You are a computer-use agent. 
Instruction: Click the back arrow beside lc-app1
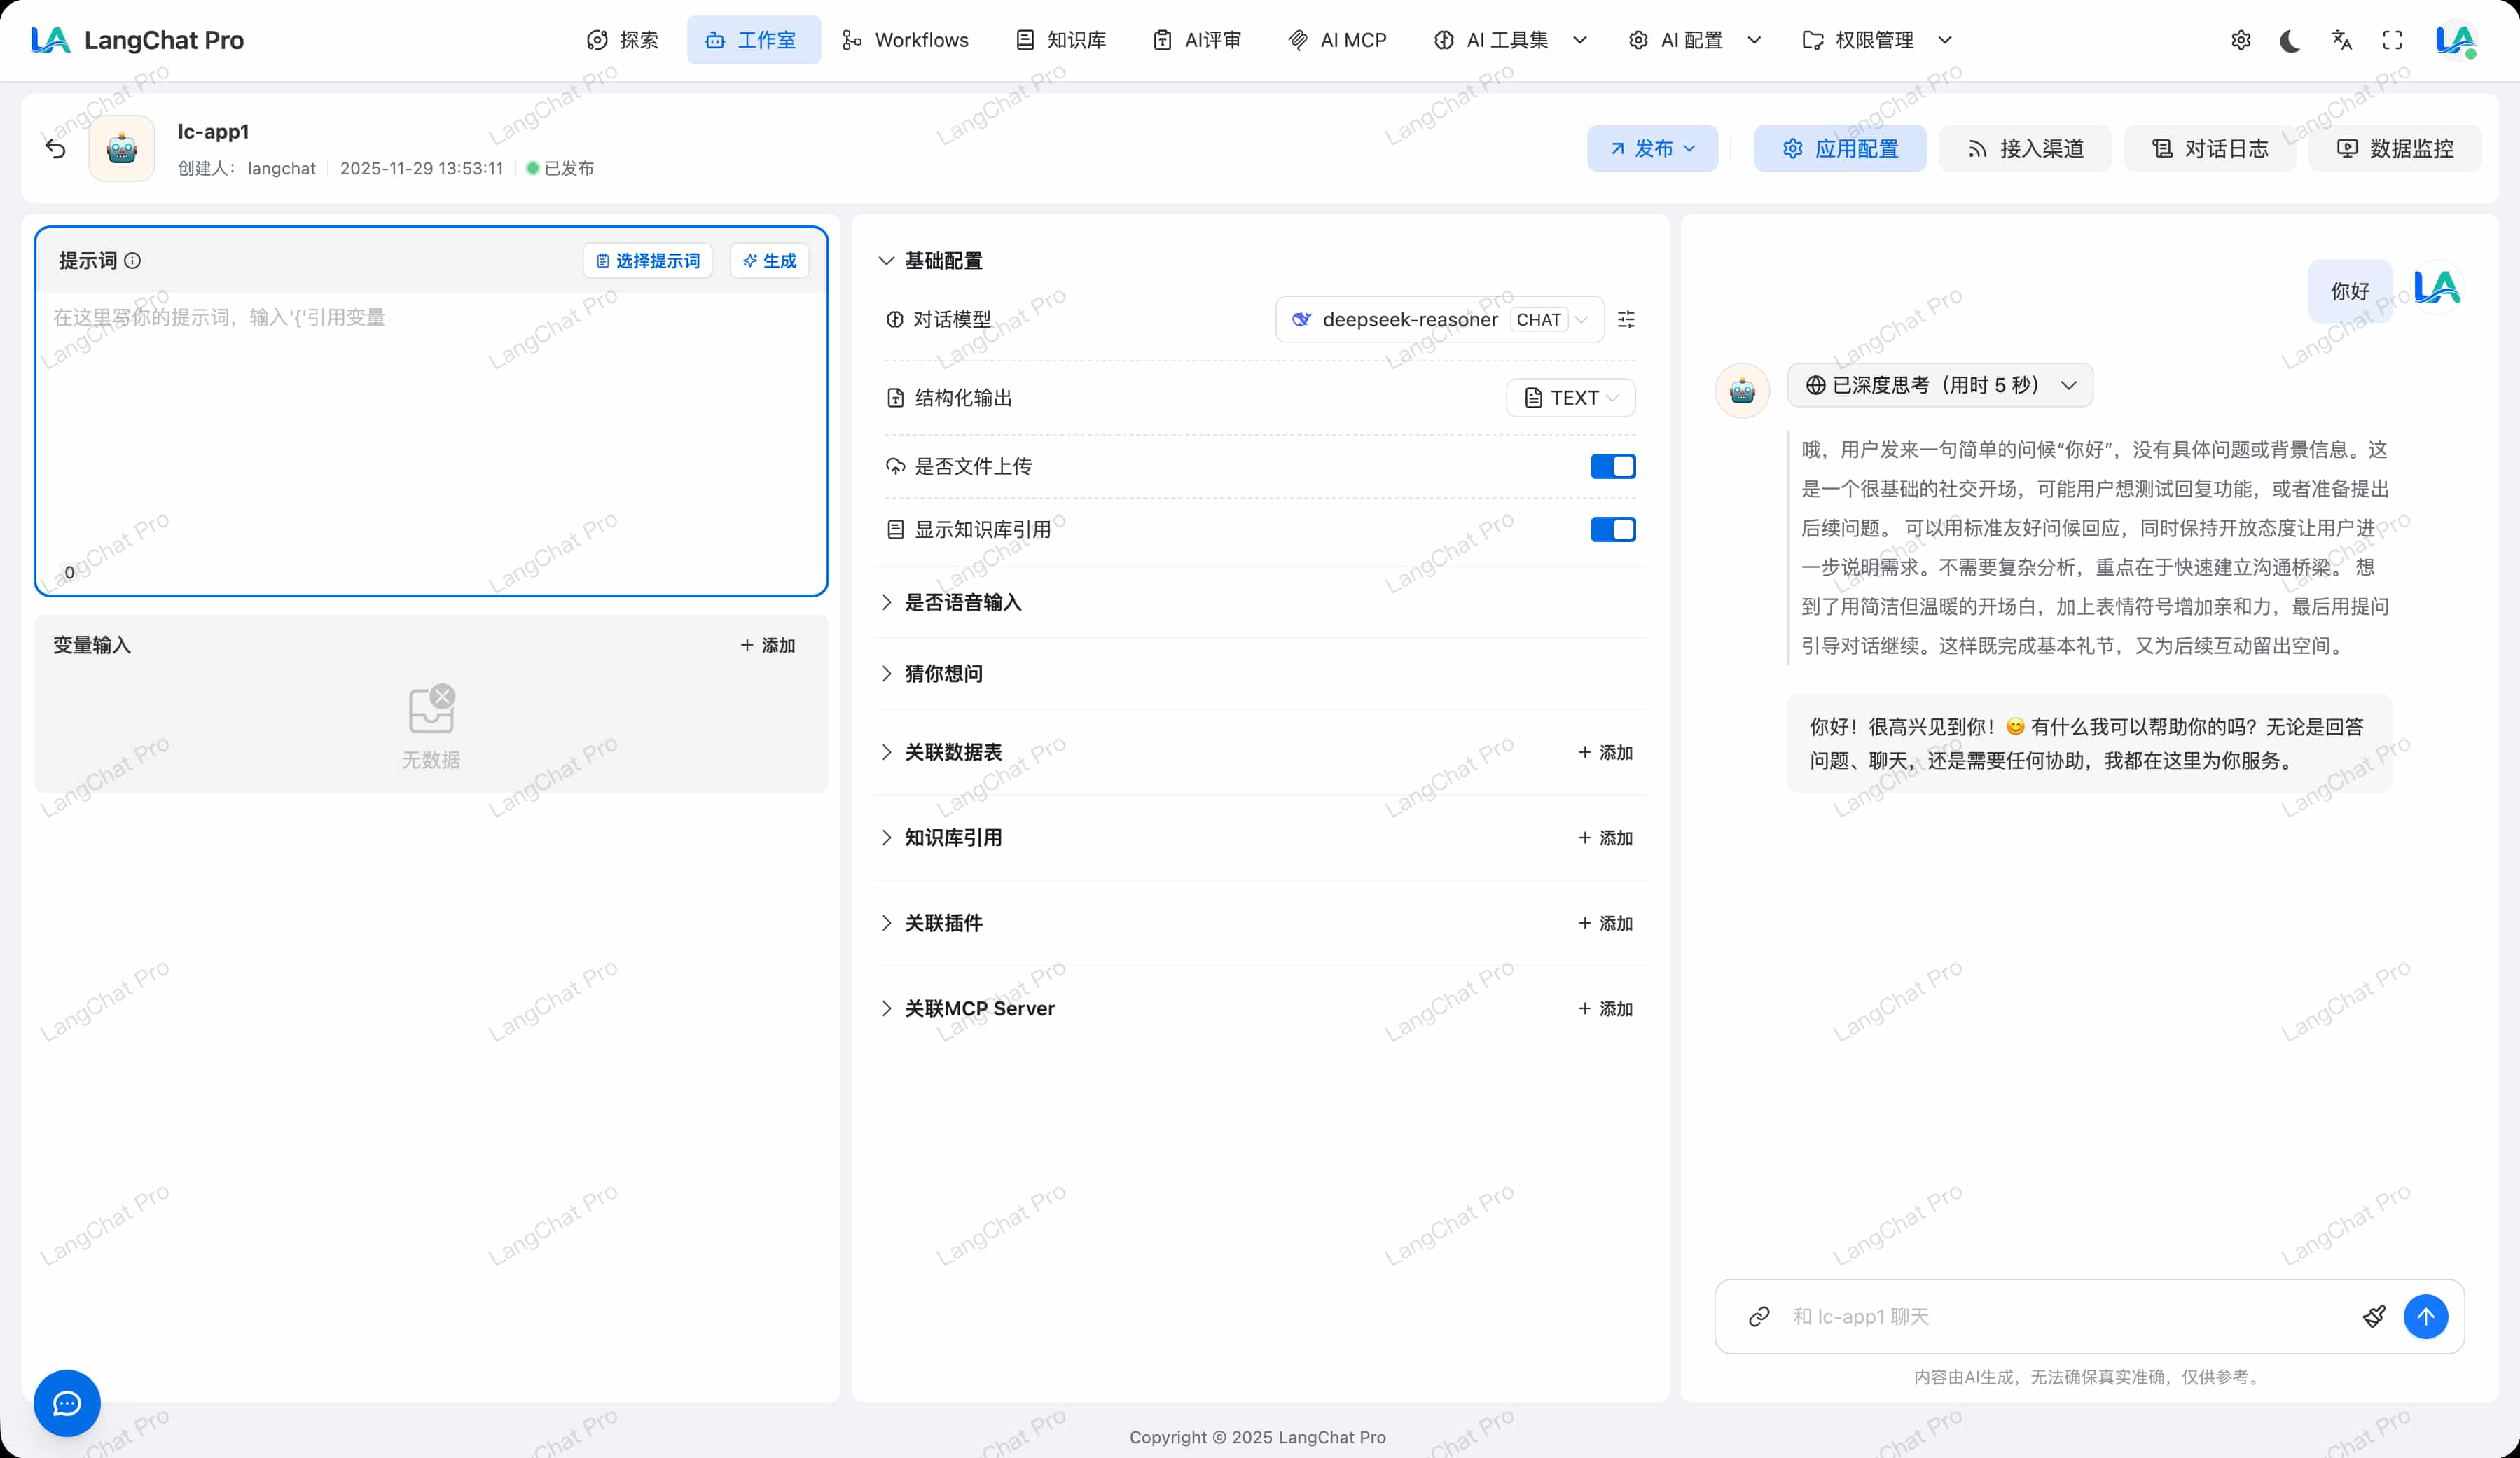(x=56, y=149)
